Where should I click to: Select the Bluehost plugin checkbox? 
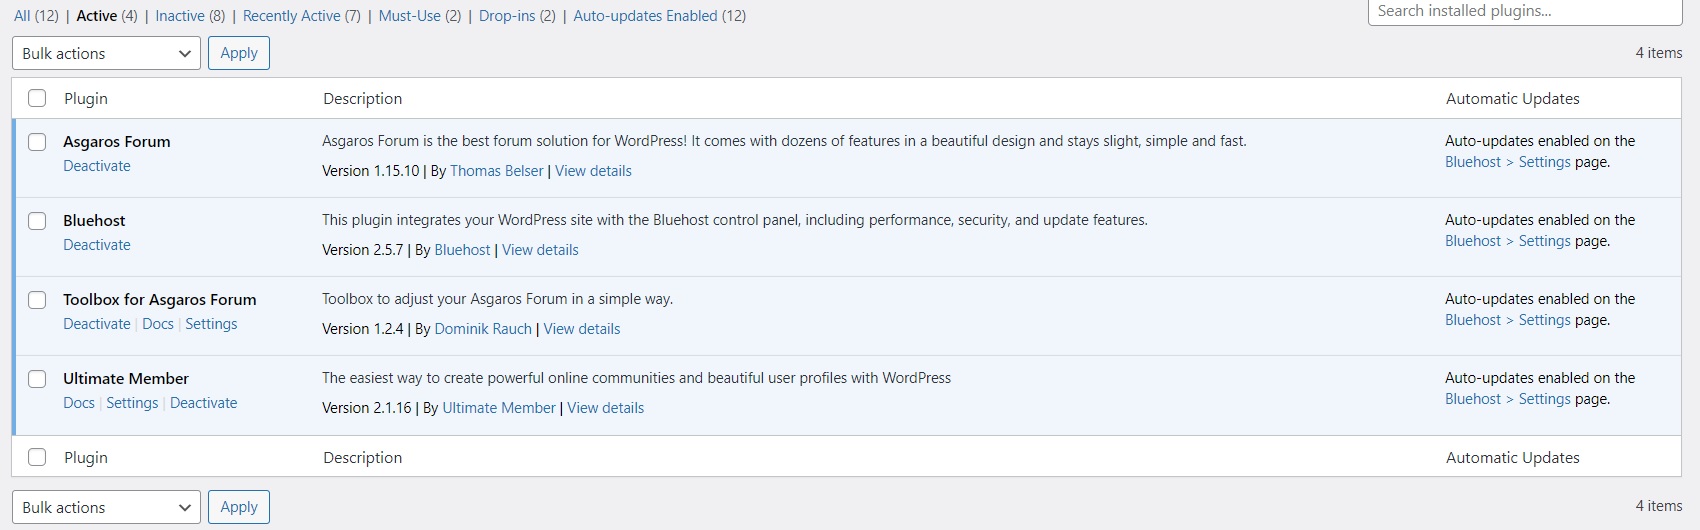click(x=37, y=221)
